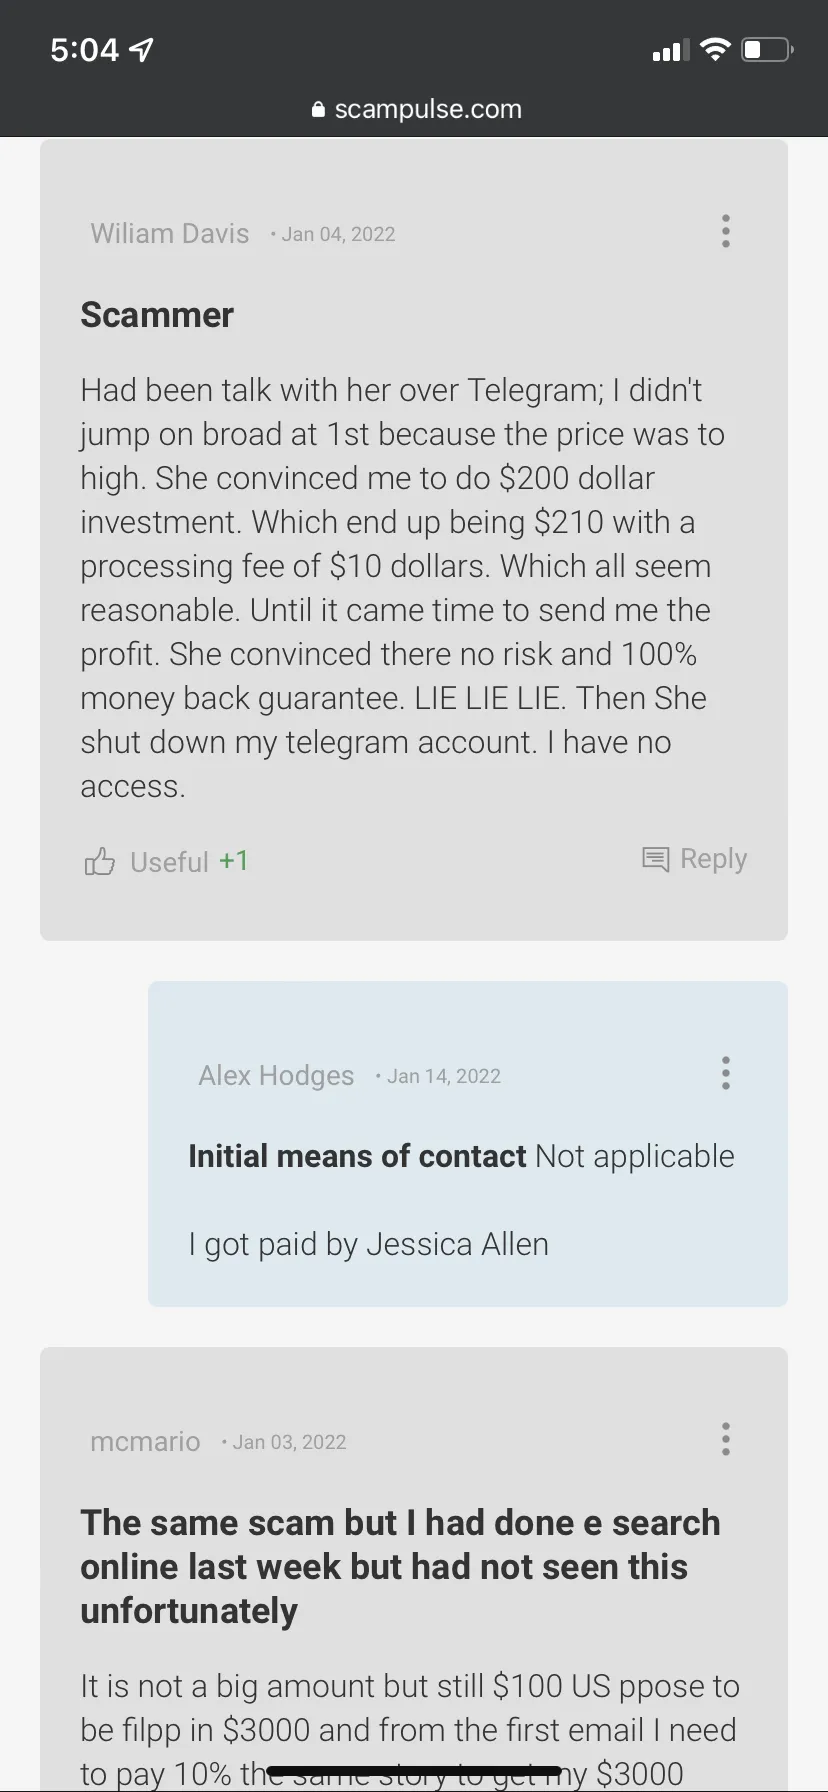Tap the battery indicator icon
The height and width of the screenshot is (1792, 828).
(x=768, y=49)
